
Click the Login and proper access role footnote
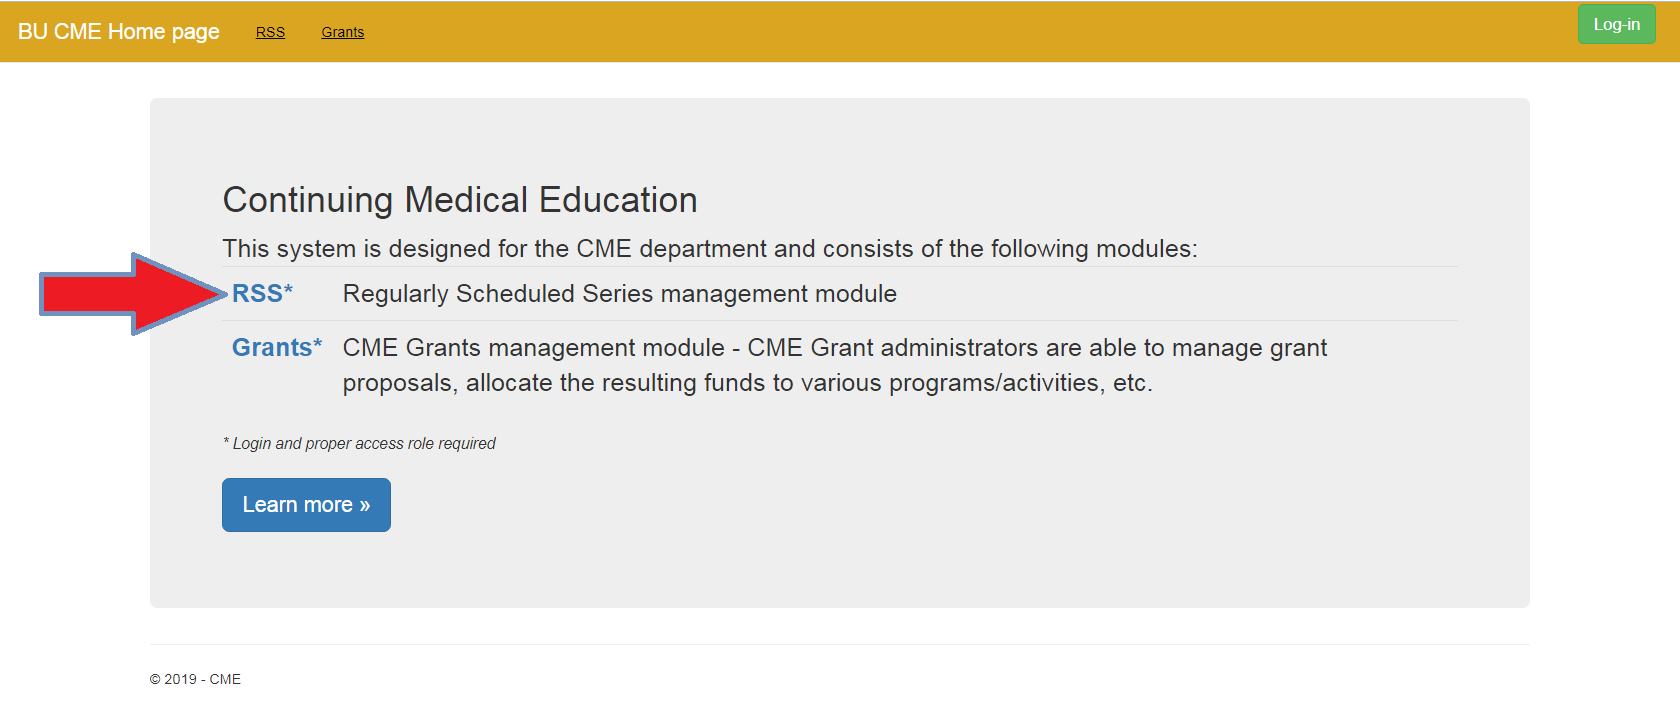tap(359, 443)
